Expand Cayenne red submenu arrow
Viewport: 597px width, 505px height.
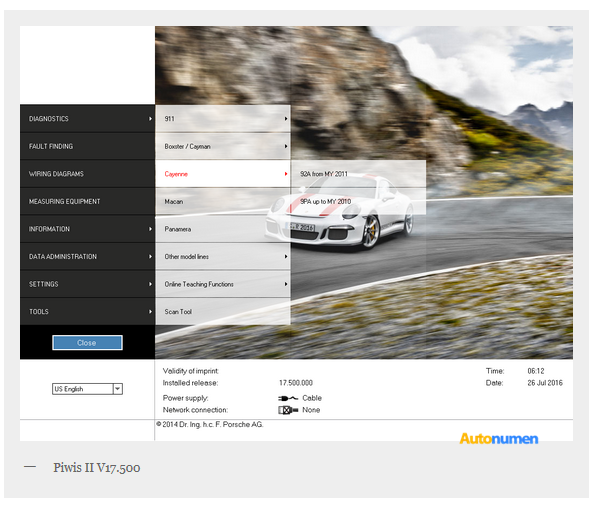click(286, 174)
